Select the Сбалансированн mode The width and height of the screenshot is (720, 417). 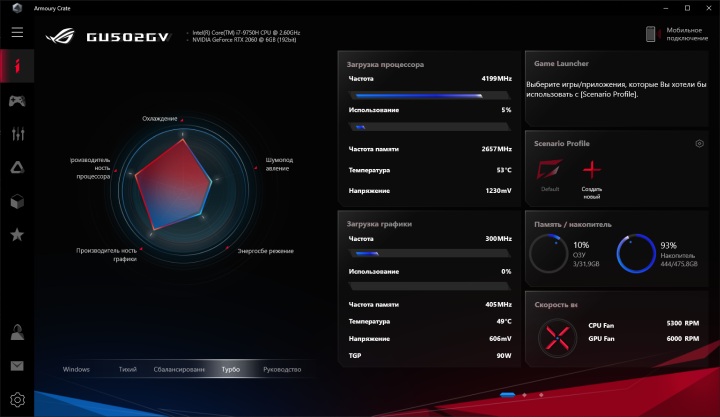coord(179,369)
